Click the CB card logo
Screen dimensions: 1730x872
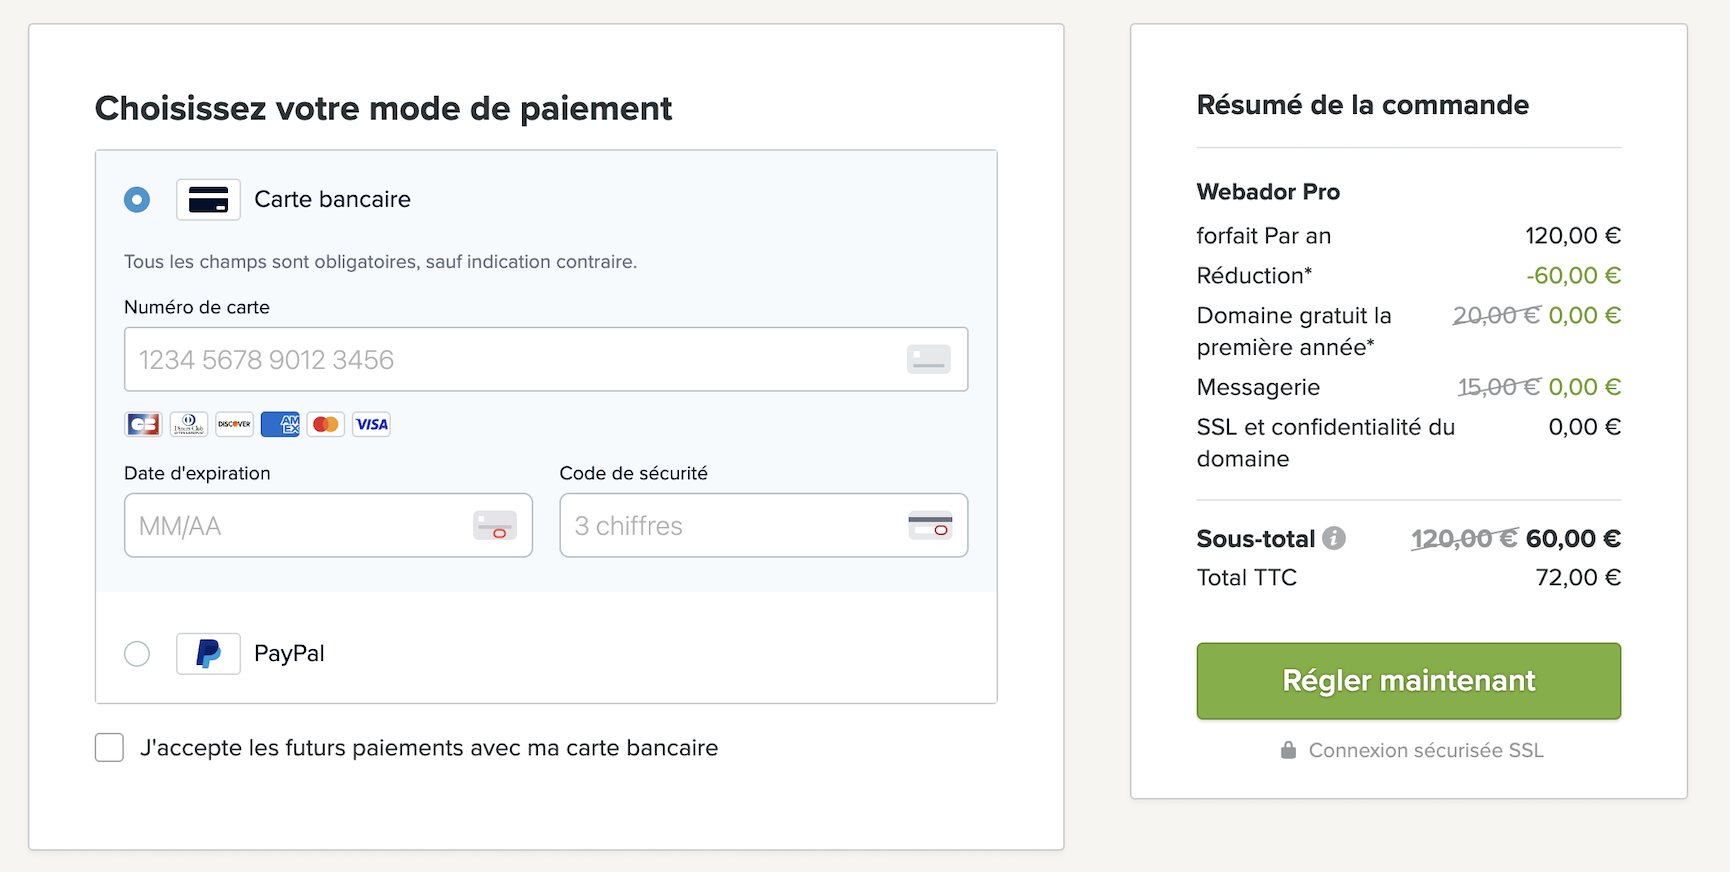pyautogui.click(x=143, y=424)
